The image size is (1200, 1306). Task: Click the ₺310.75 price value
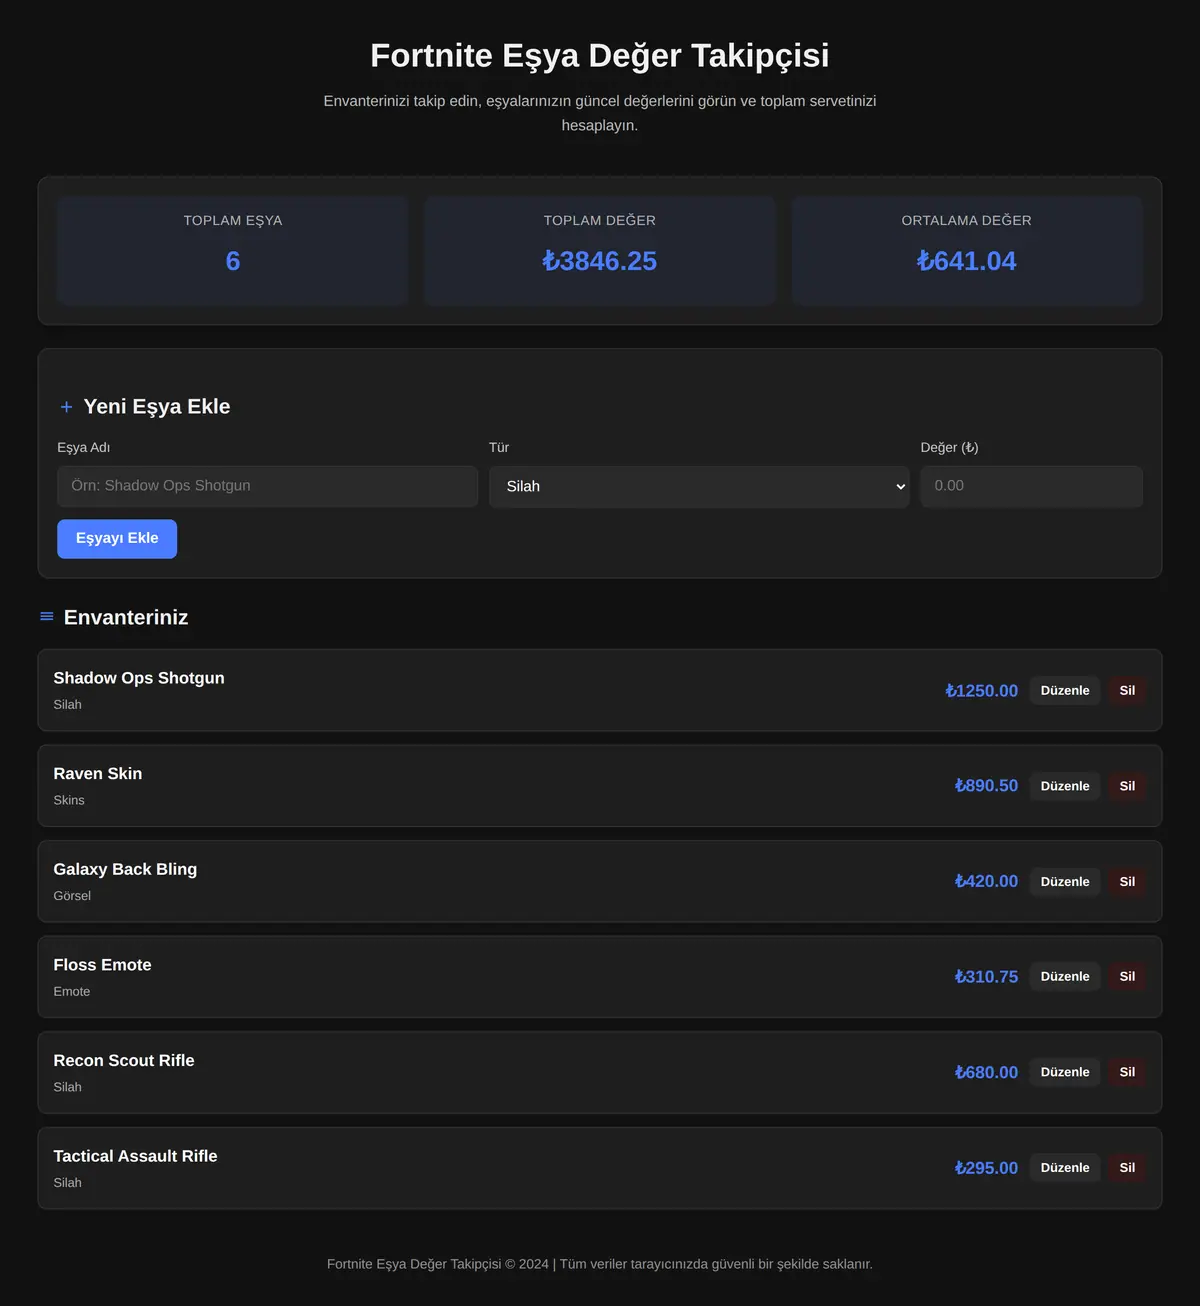(986, 977)
